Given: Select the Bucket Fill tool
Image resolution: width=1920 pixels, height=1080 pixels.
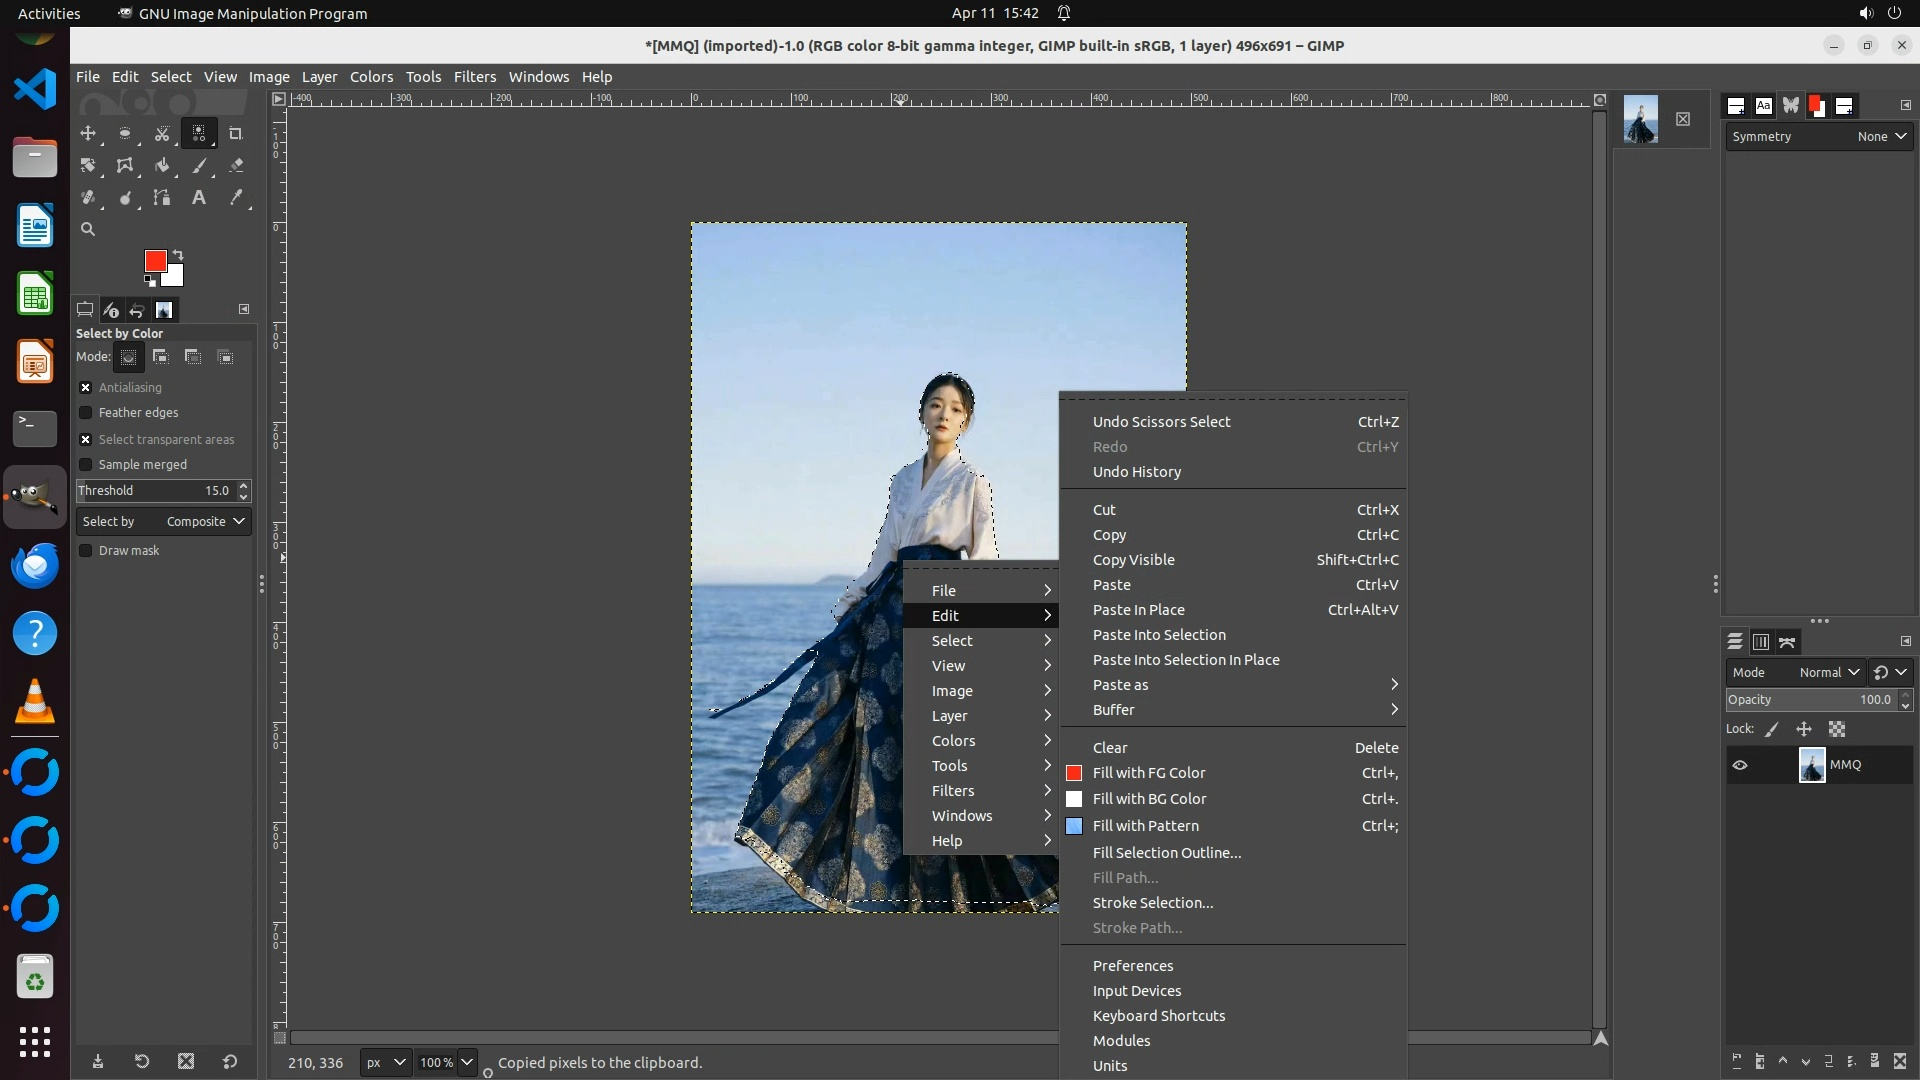Looking at the screenshot, I should point(162,166).
